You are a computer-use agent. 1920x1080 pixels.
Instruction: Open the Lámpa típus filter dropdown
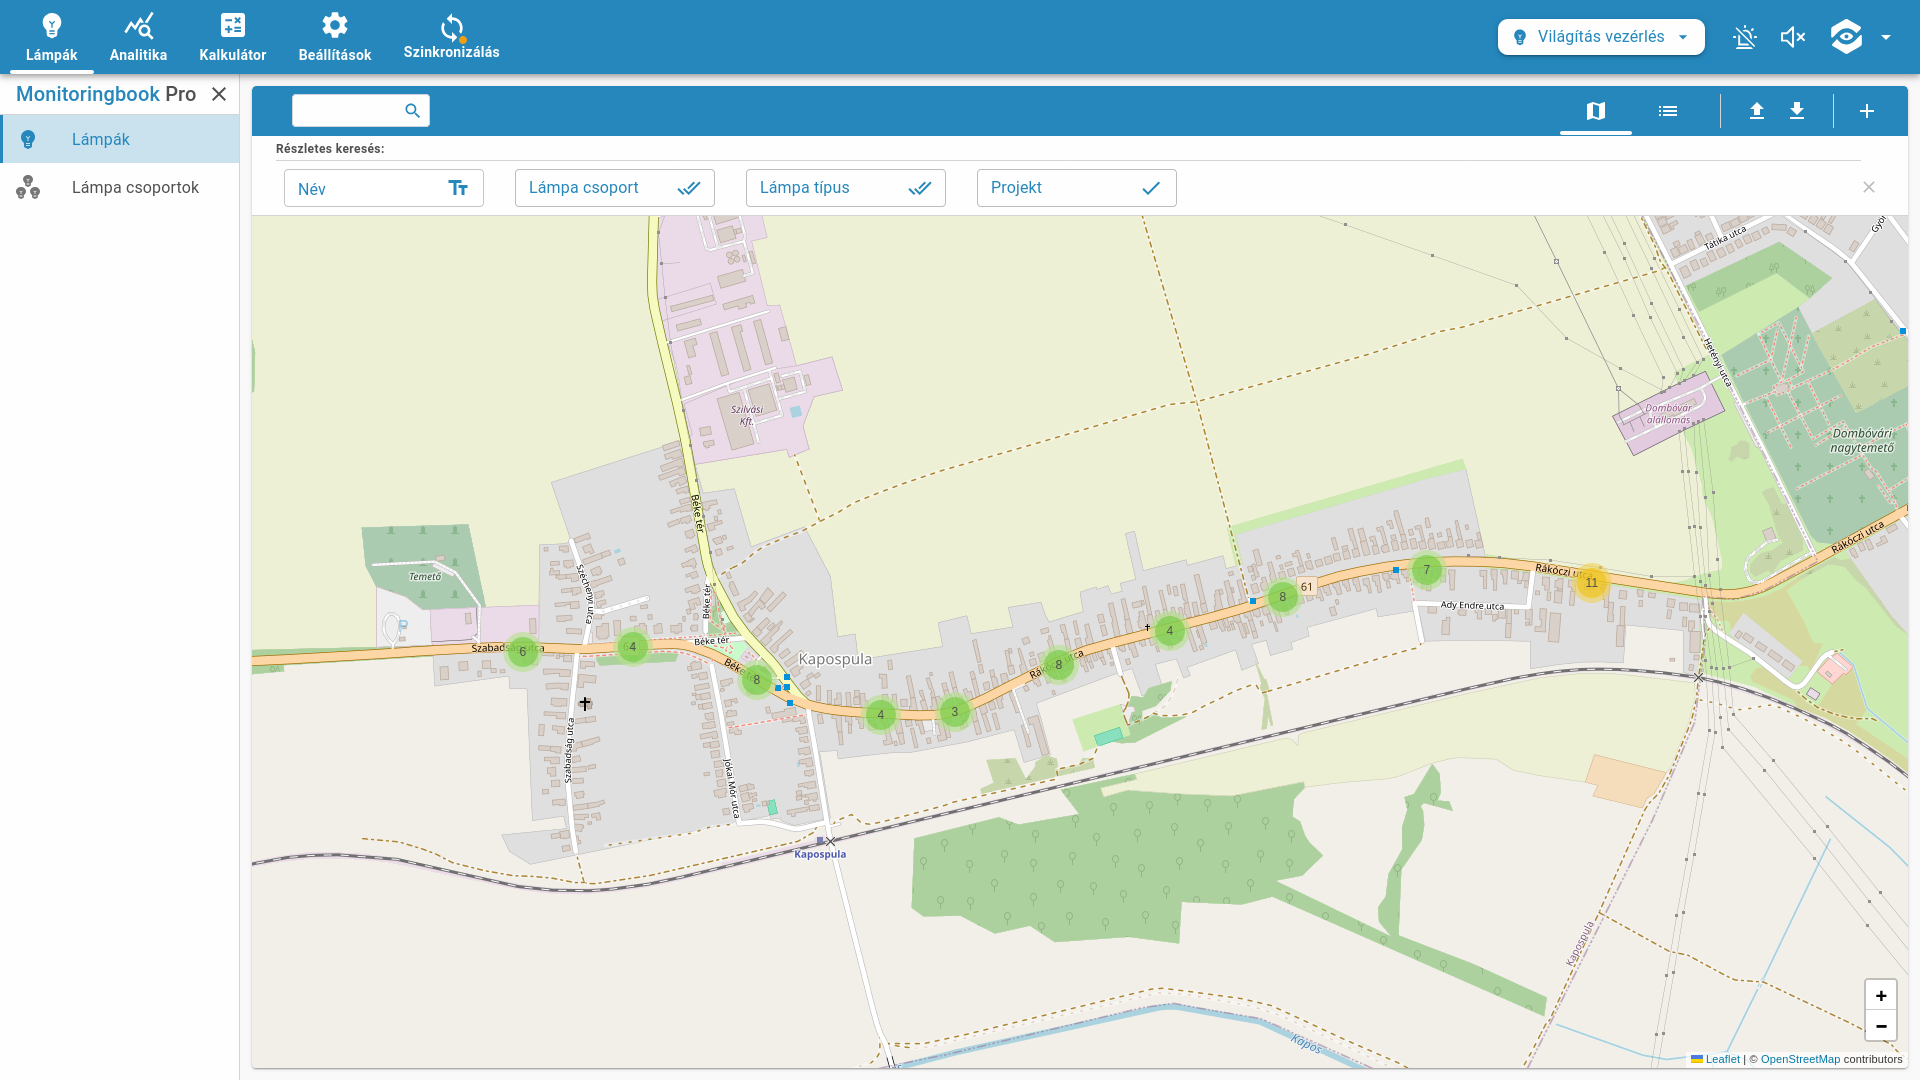[x=846, y=188]
